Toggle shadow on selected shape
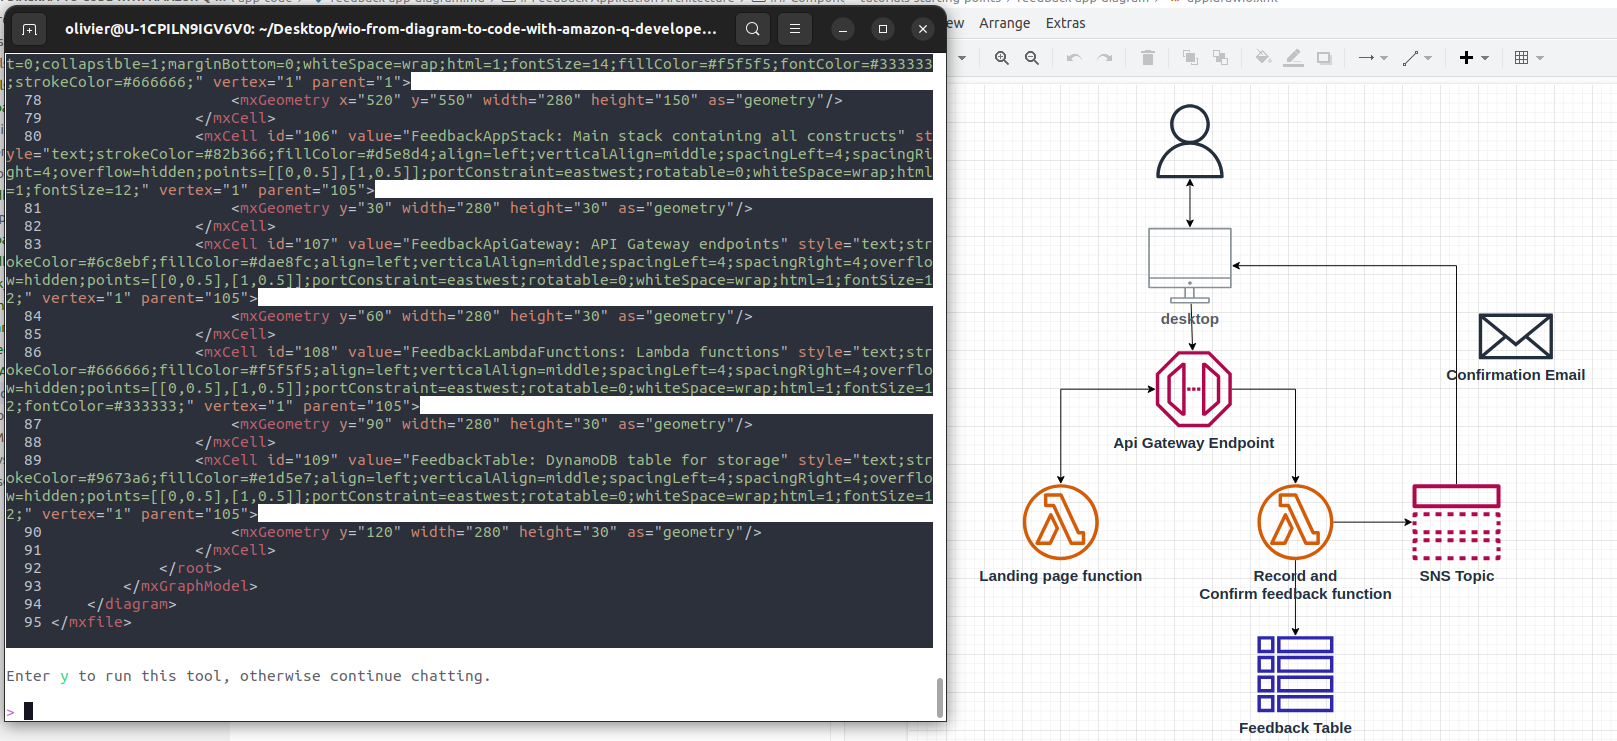The height and width of the screenshot is (741, 1617). [1324, 58]
